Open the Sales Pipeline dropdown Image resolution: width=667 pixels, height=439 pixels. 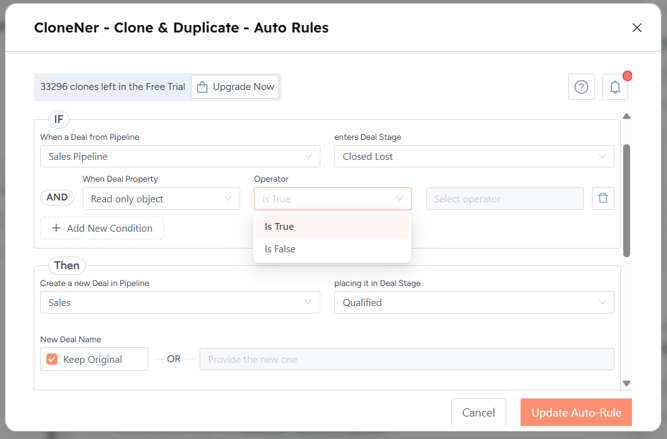180,157
